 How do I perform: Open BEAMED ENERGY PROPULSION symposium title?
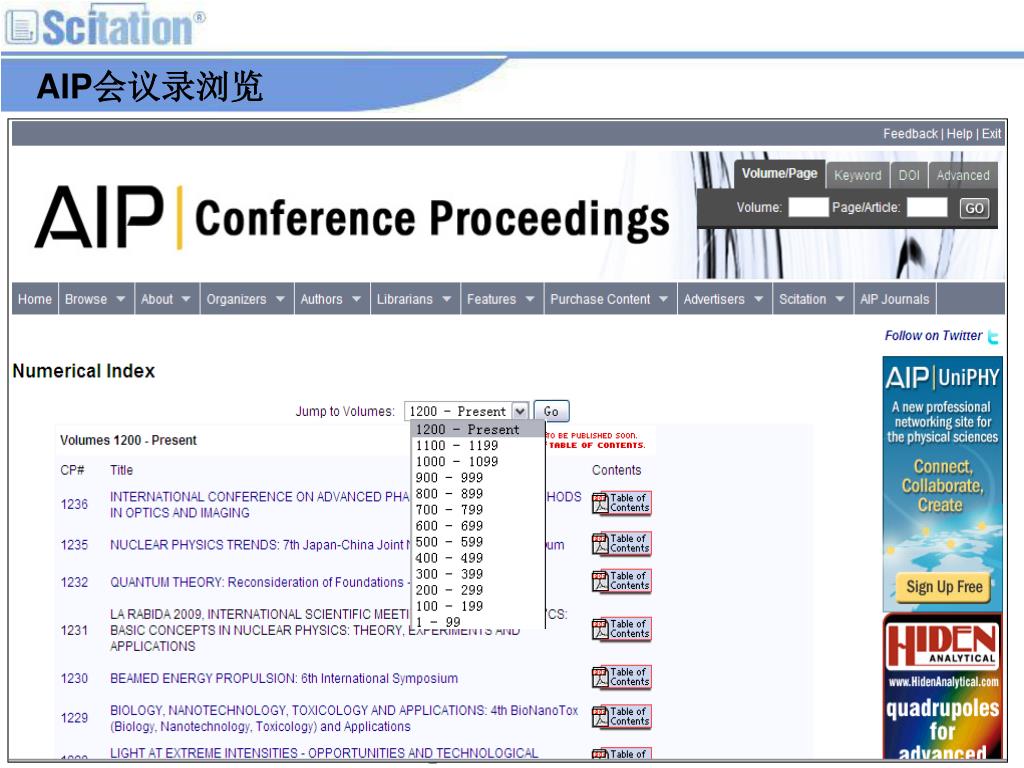284,679
